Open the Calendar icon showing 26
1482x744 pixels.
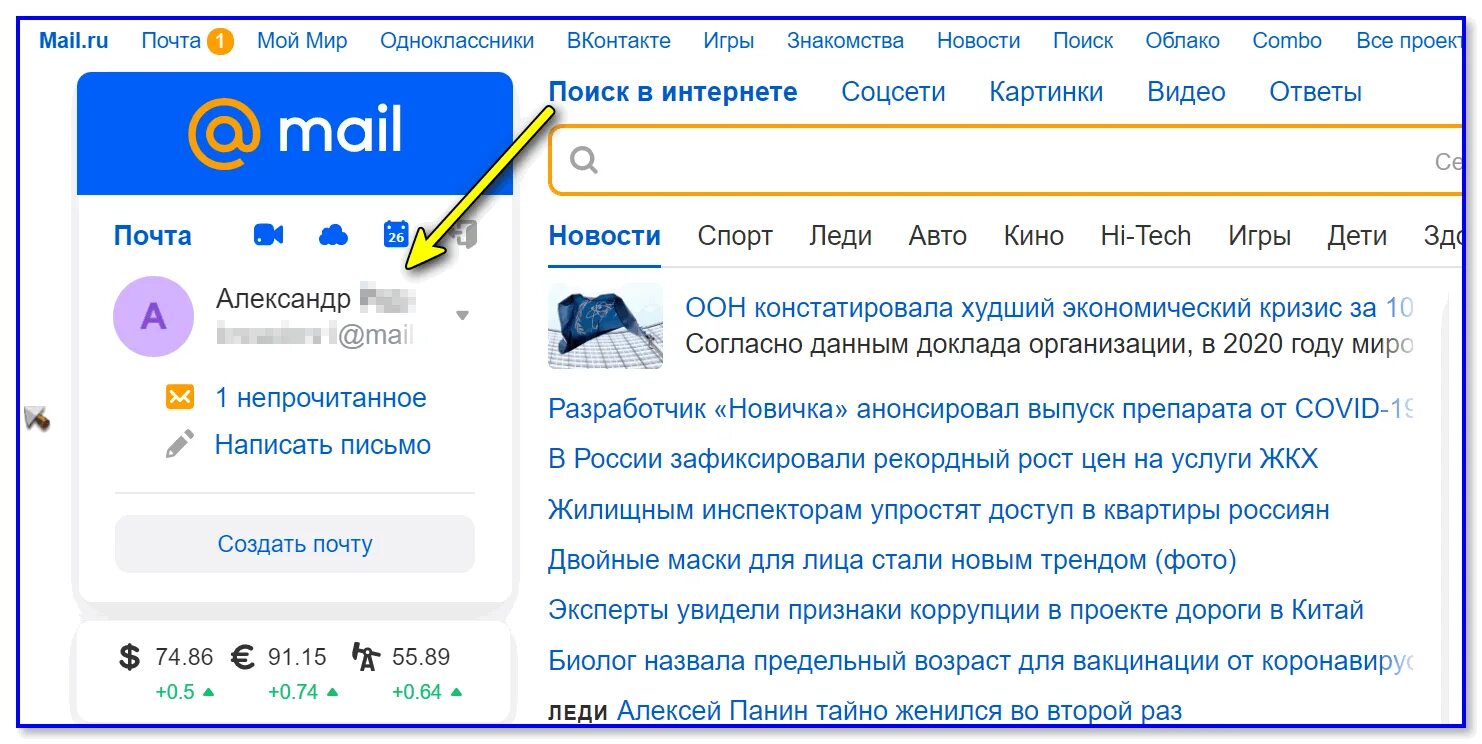click(396, 235)
